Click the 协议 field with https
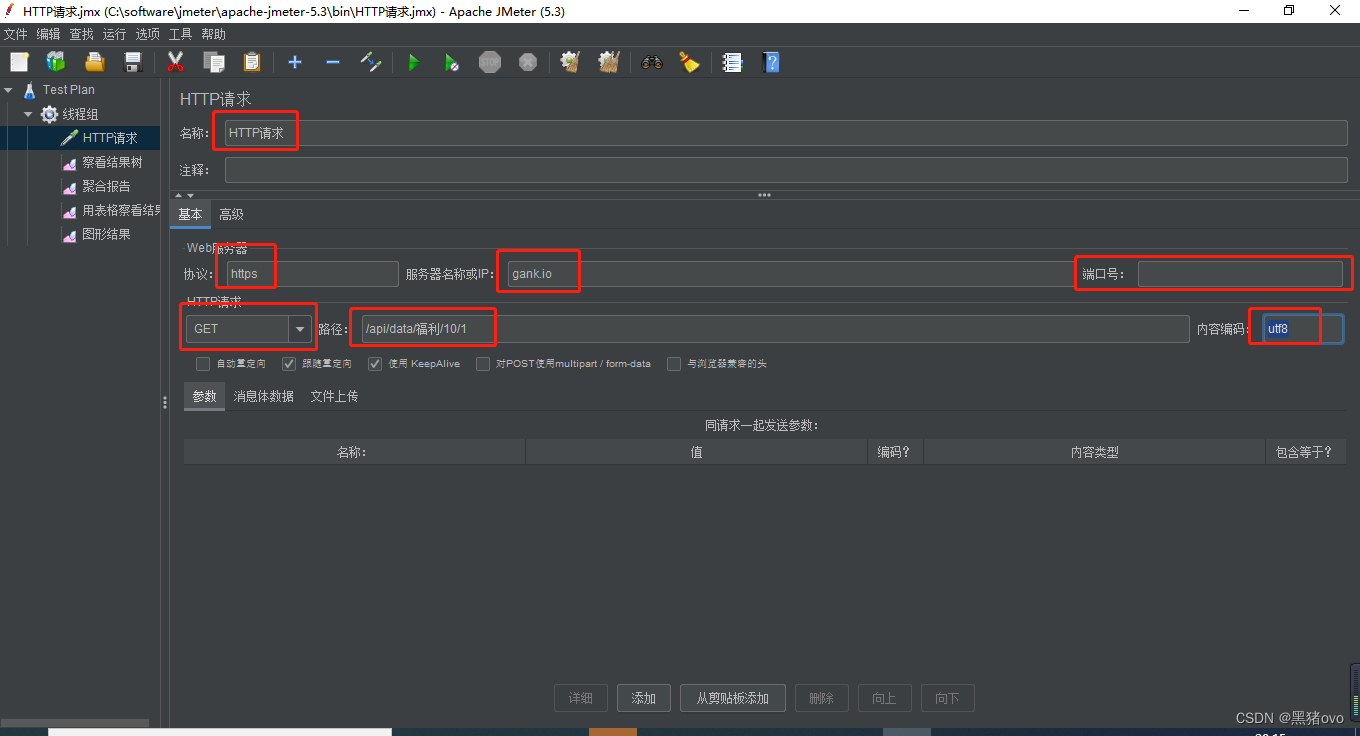This screenshot has width=1360, height=736. coord(311,274)
